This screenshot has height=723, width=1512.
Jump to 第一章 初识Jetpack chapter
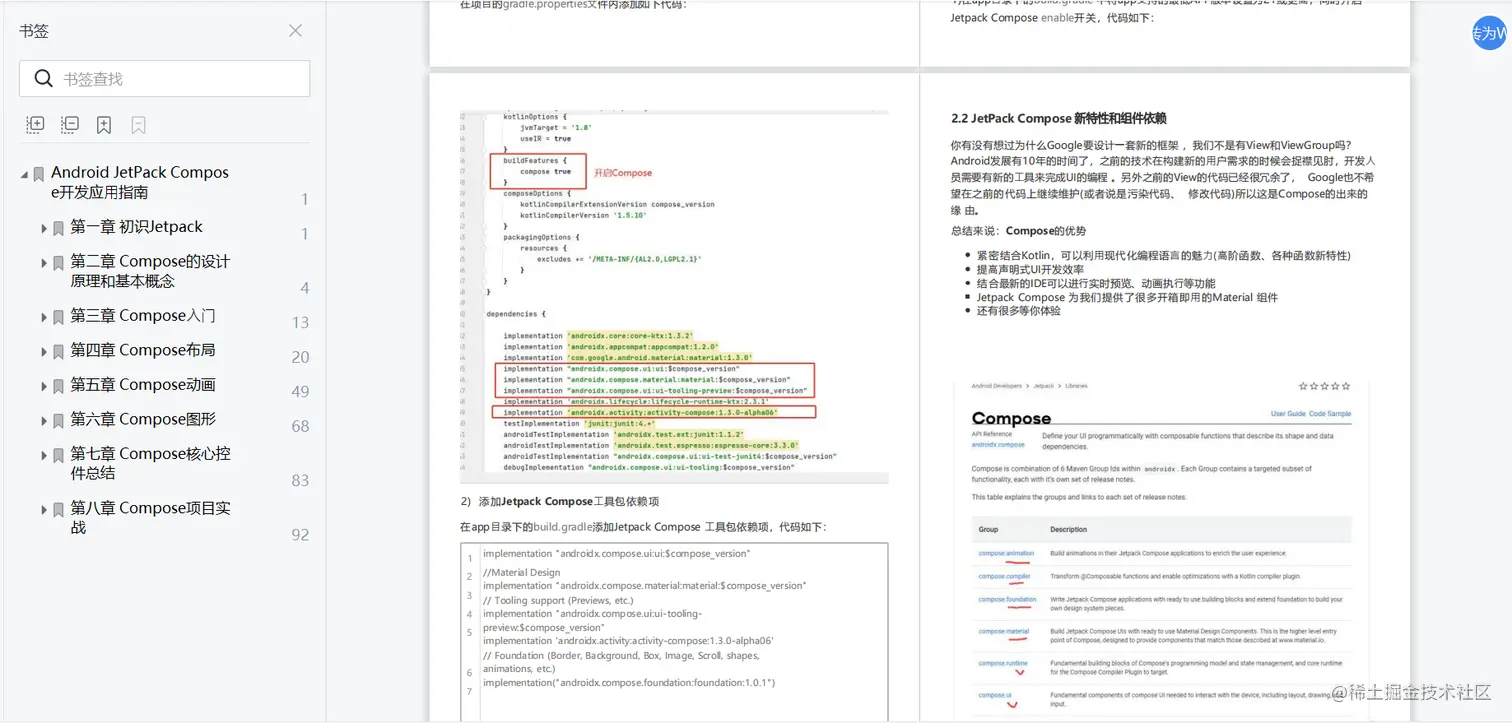136,227
